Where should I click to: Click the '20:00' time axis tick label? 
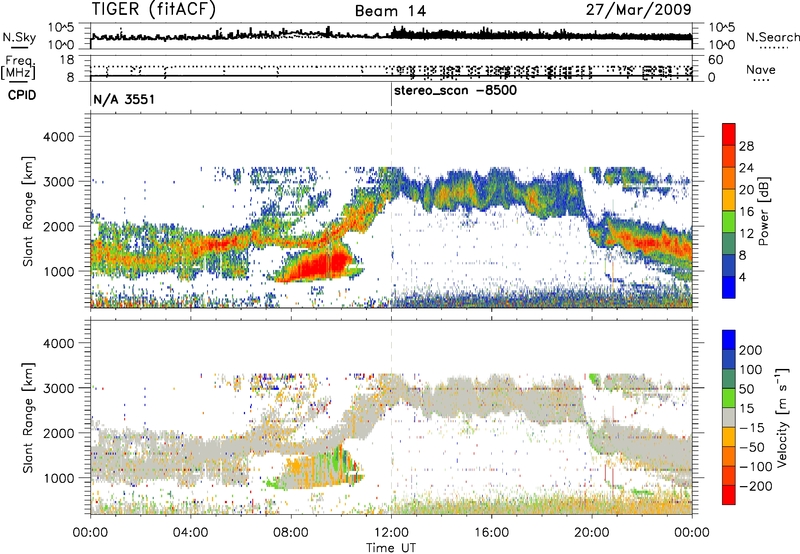[x=592, y=532]
